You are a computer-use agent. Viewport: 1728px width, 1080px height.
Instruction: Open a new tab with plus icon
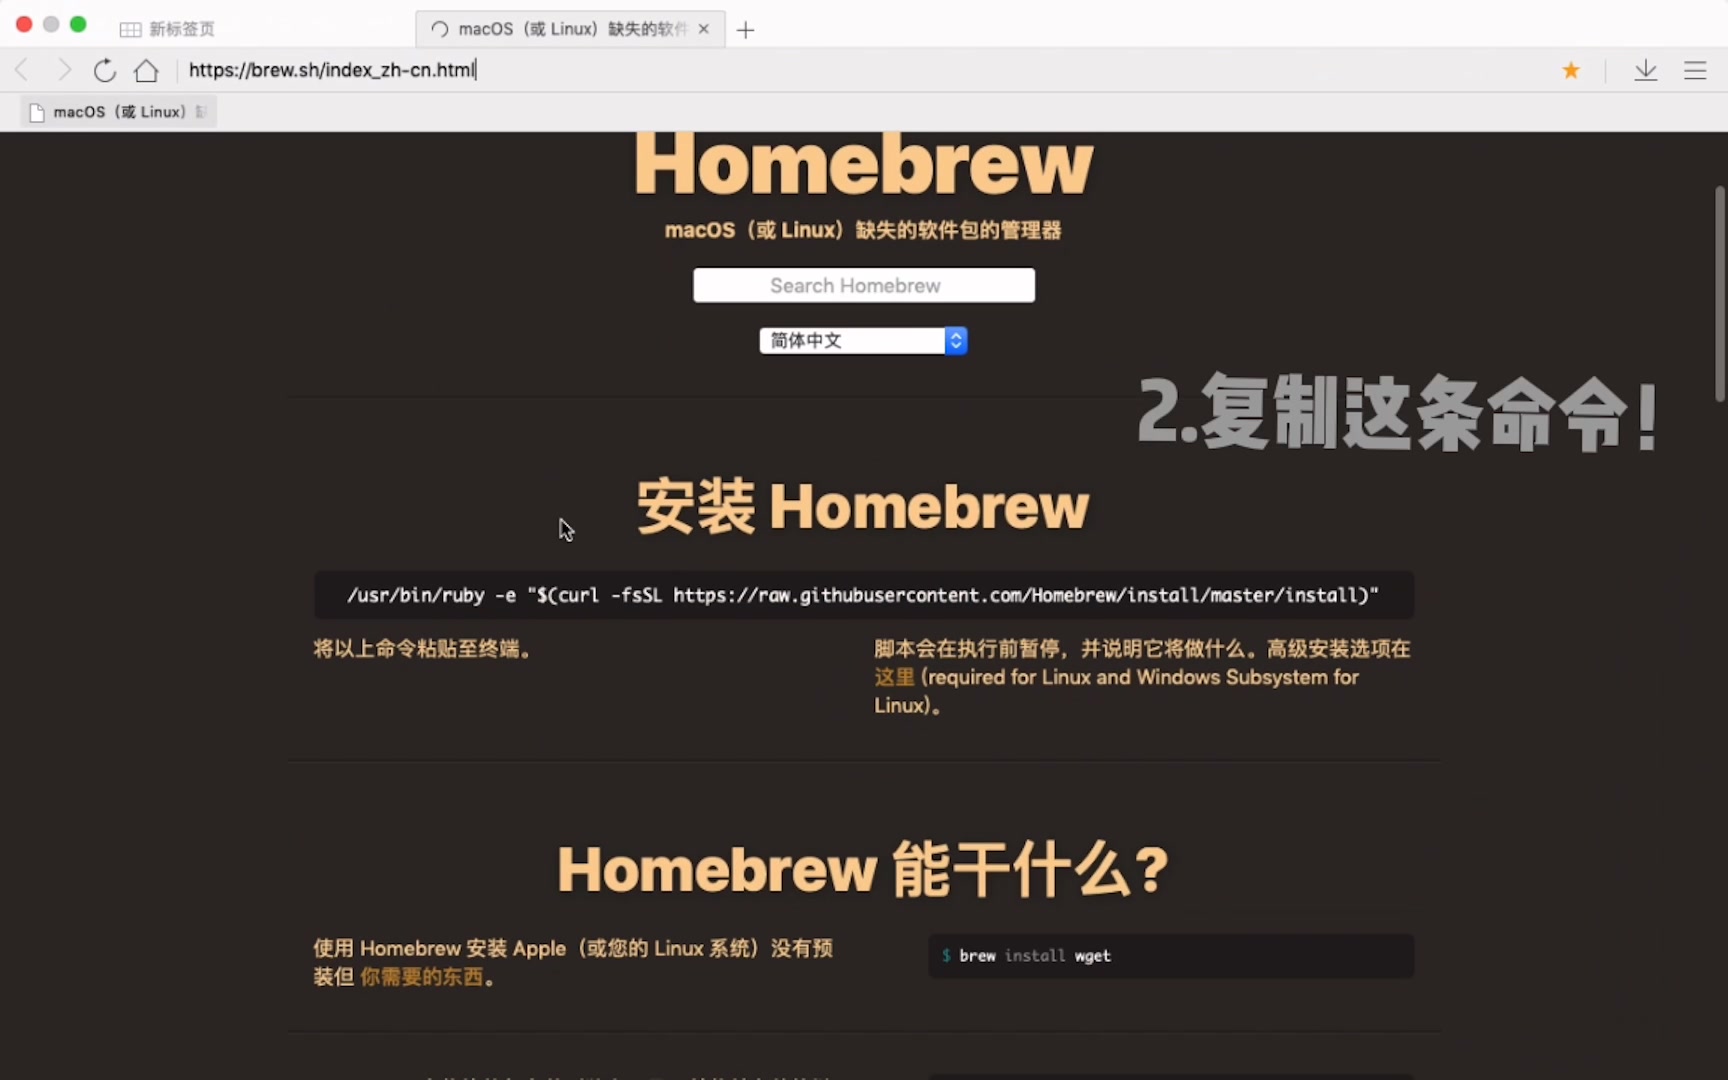click(x=745, y=30)
